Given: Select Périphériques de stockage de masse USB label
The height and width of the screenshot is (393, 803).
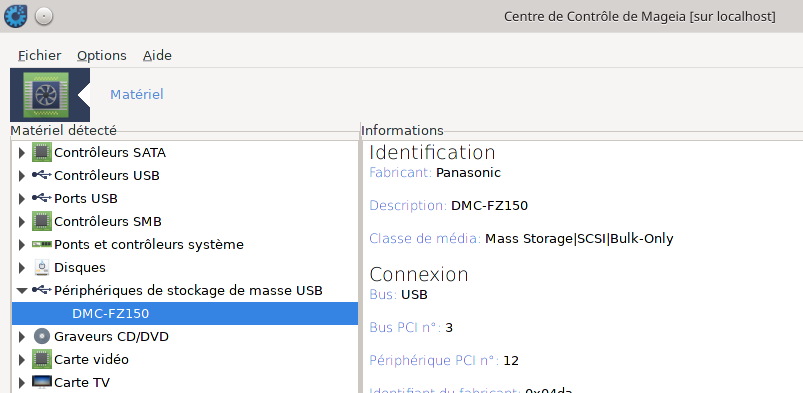Looking at the screenshot, I should (x=188, y=291).
